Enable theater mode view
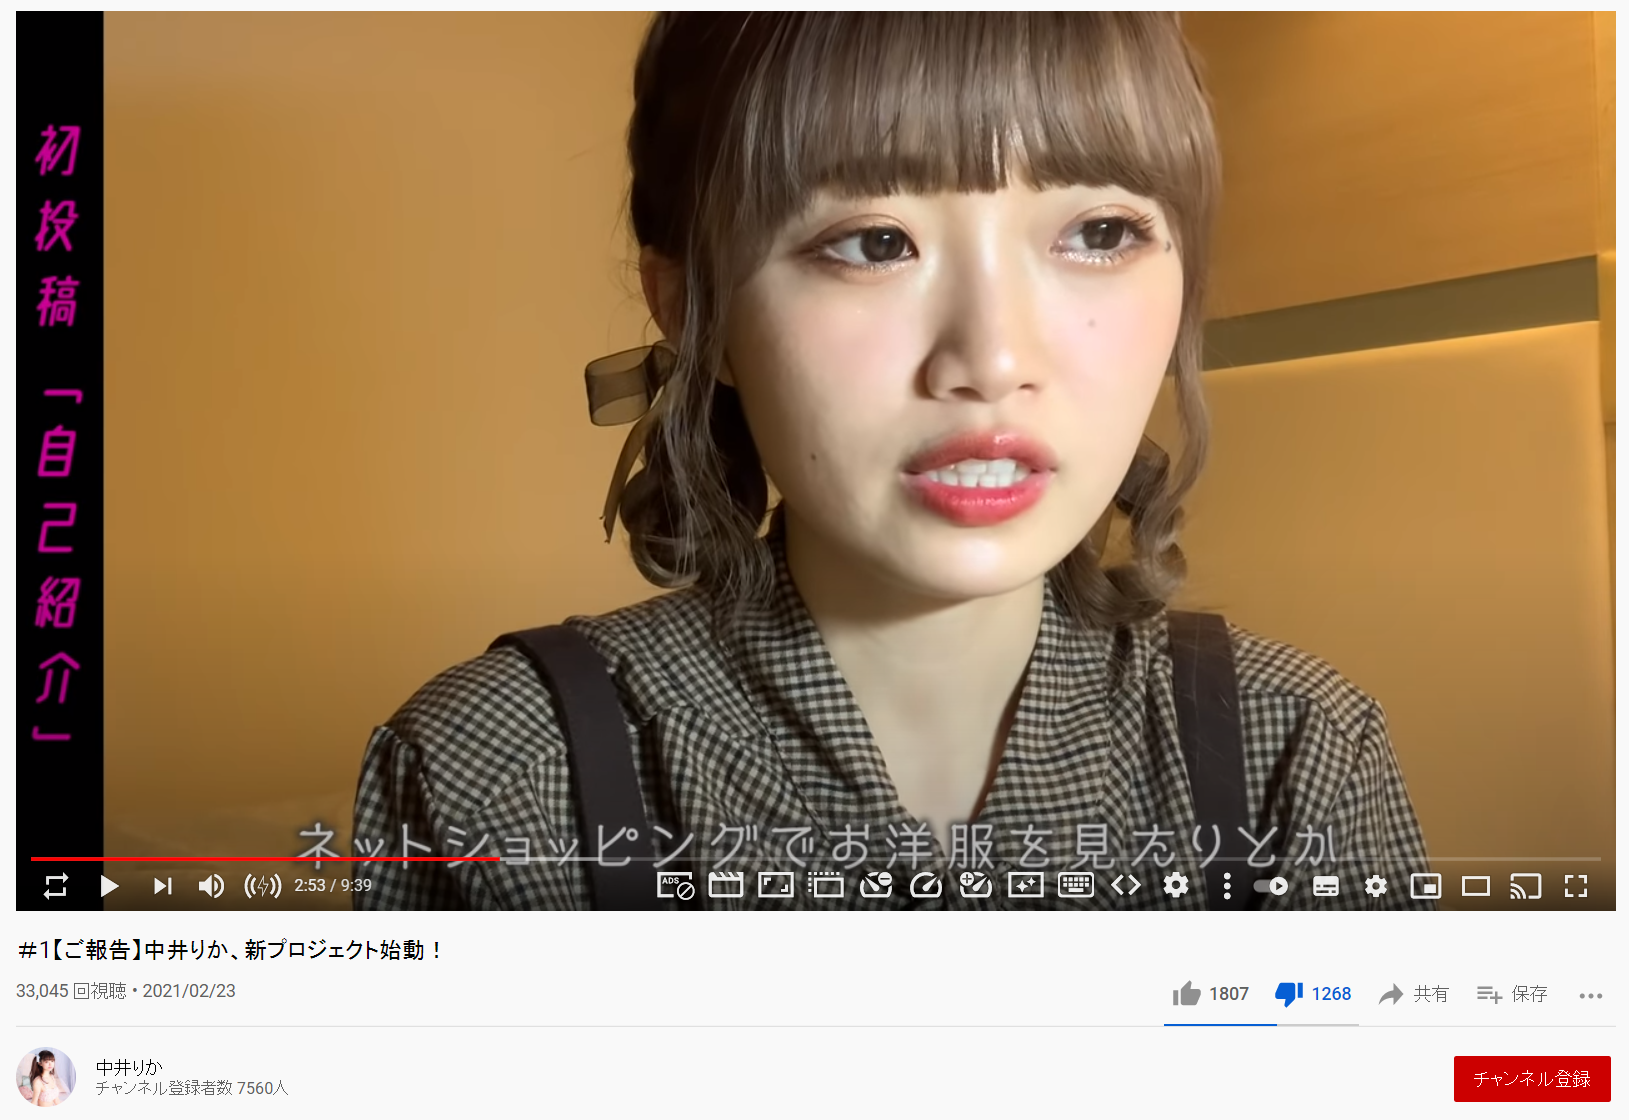Image resolution: width=1629 pixels, height=1120 pixels. click(x=1476, y=886)
